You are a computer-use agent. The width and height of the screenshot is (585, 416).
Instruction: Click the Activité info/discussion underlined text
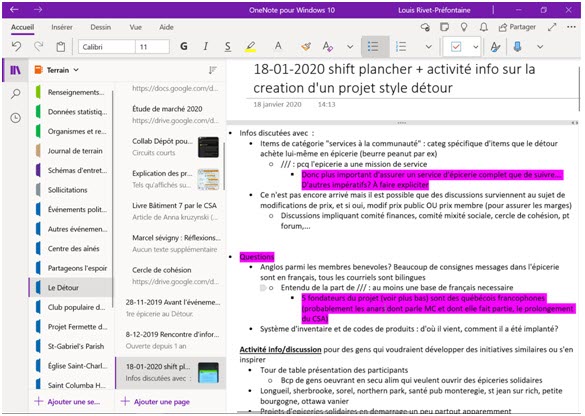pos(280,350)
